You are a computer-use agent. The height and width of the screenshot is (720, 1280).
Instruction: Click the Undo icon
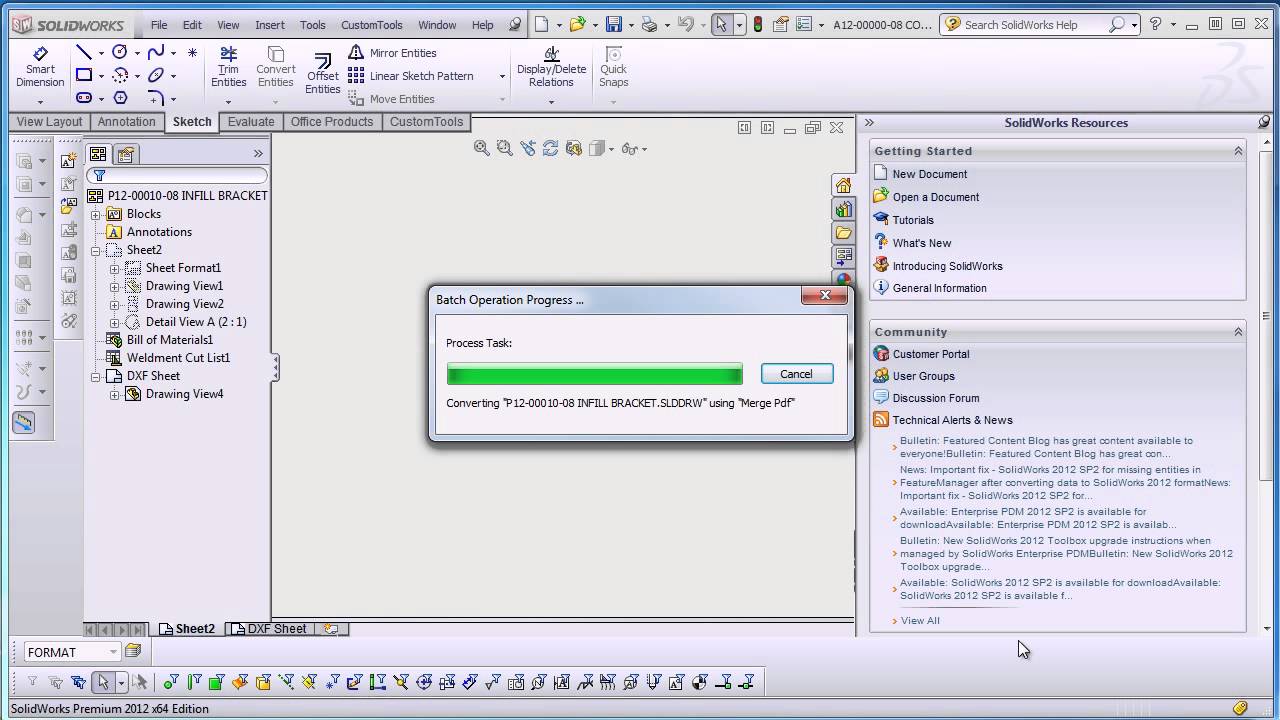pos(685,24)
